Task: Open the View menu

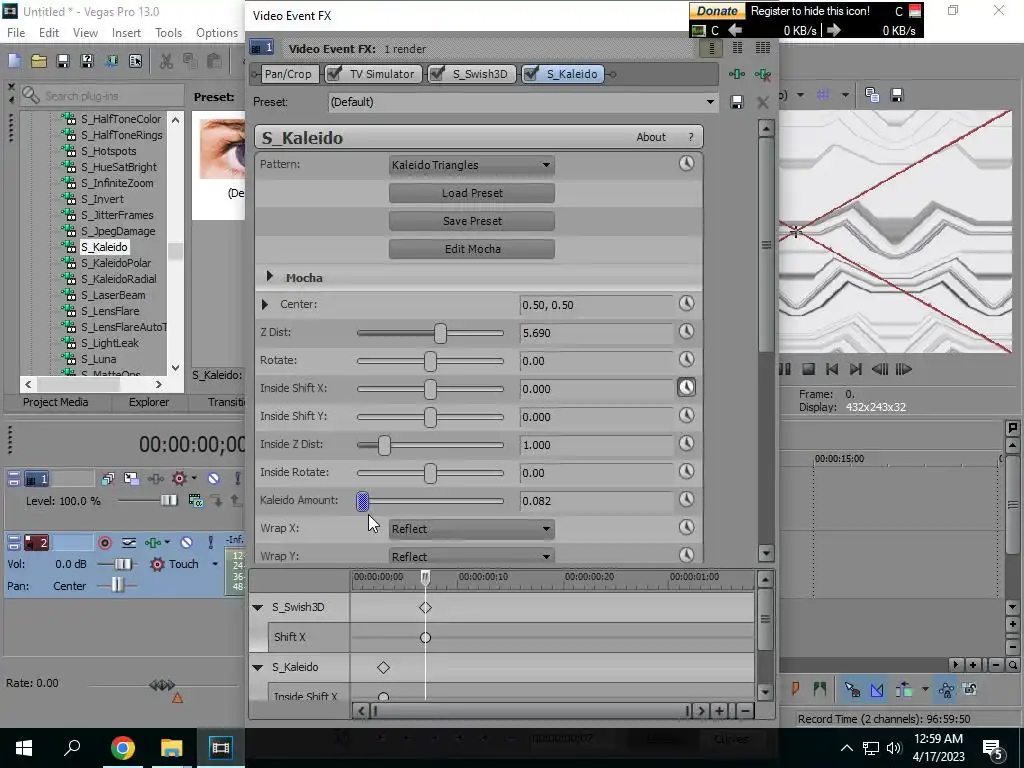Action: [x=85, y=33]
